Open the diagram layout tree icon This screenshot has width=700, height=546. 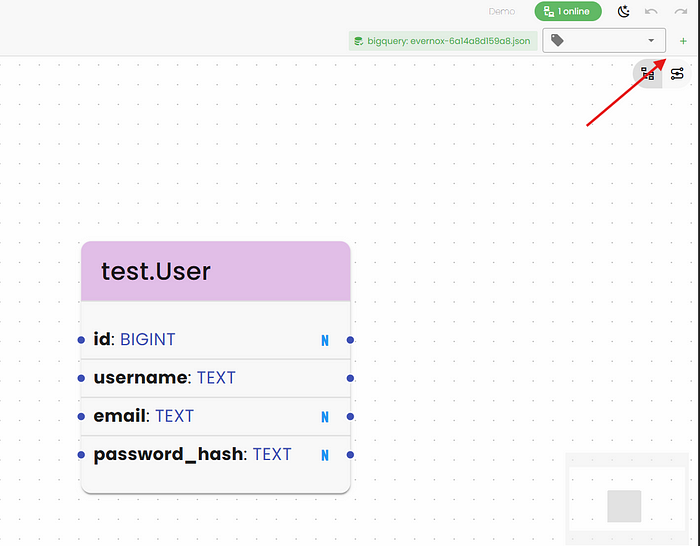pos(648,74)
